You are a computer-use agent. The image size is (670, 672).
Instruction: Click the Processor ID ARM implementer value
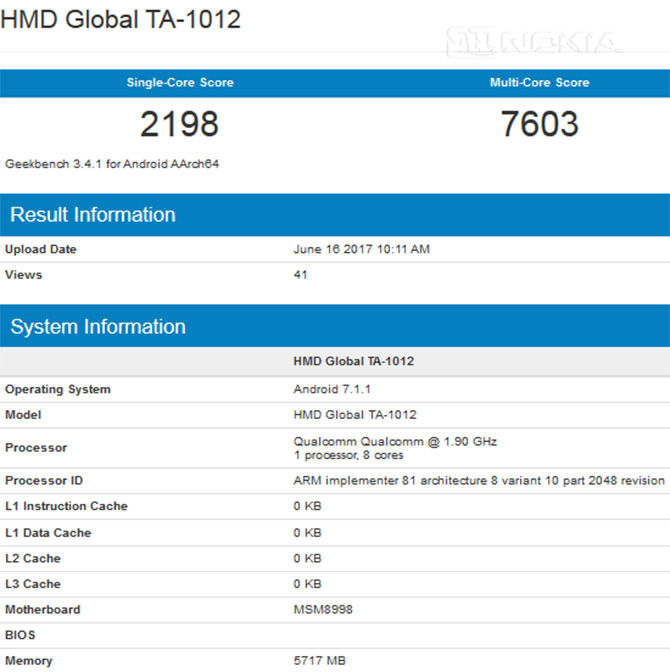(478, 481)
